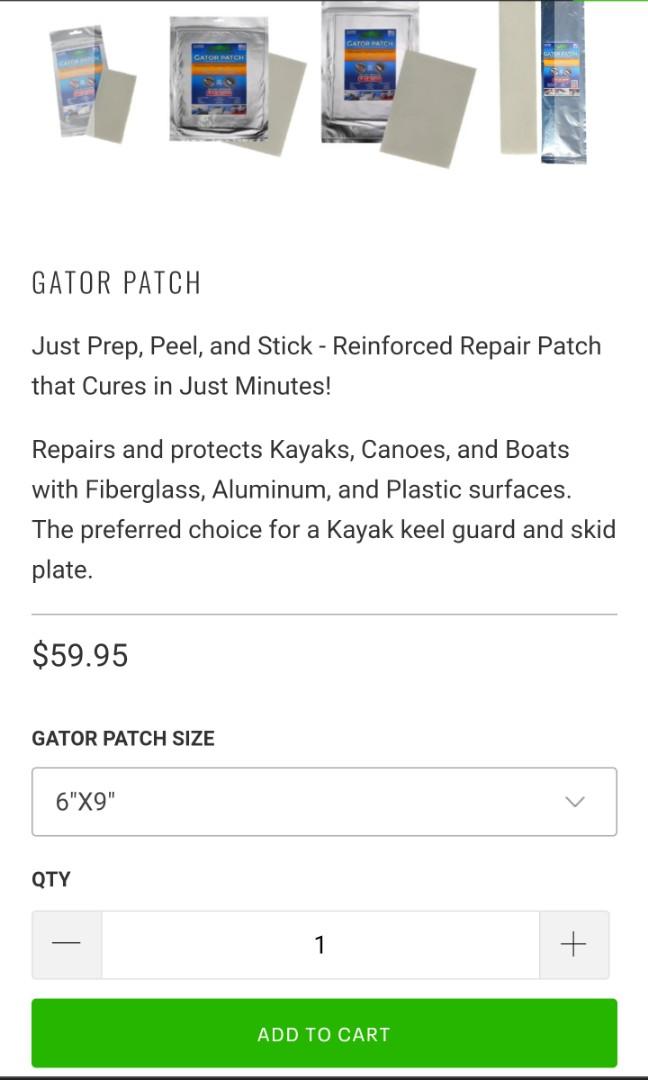Decrease quantity with the minus stepper

(x=66, y=944)
